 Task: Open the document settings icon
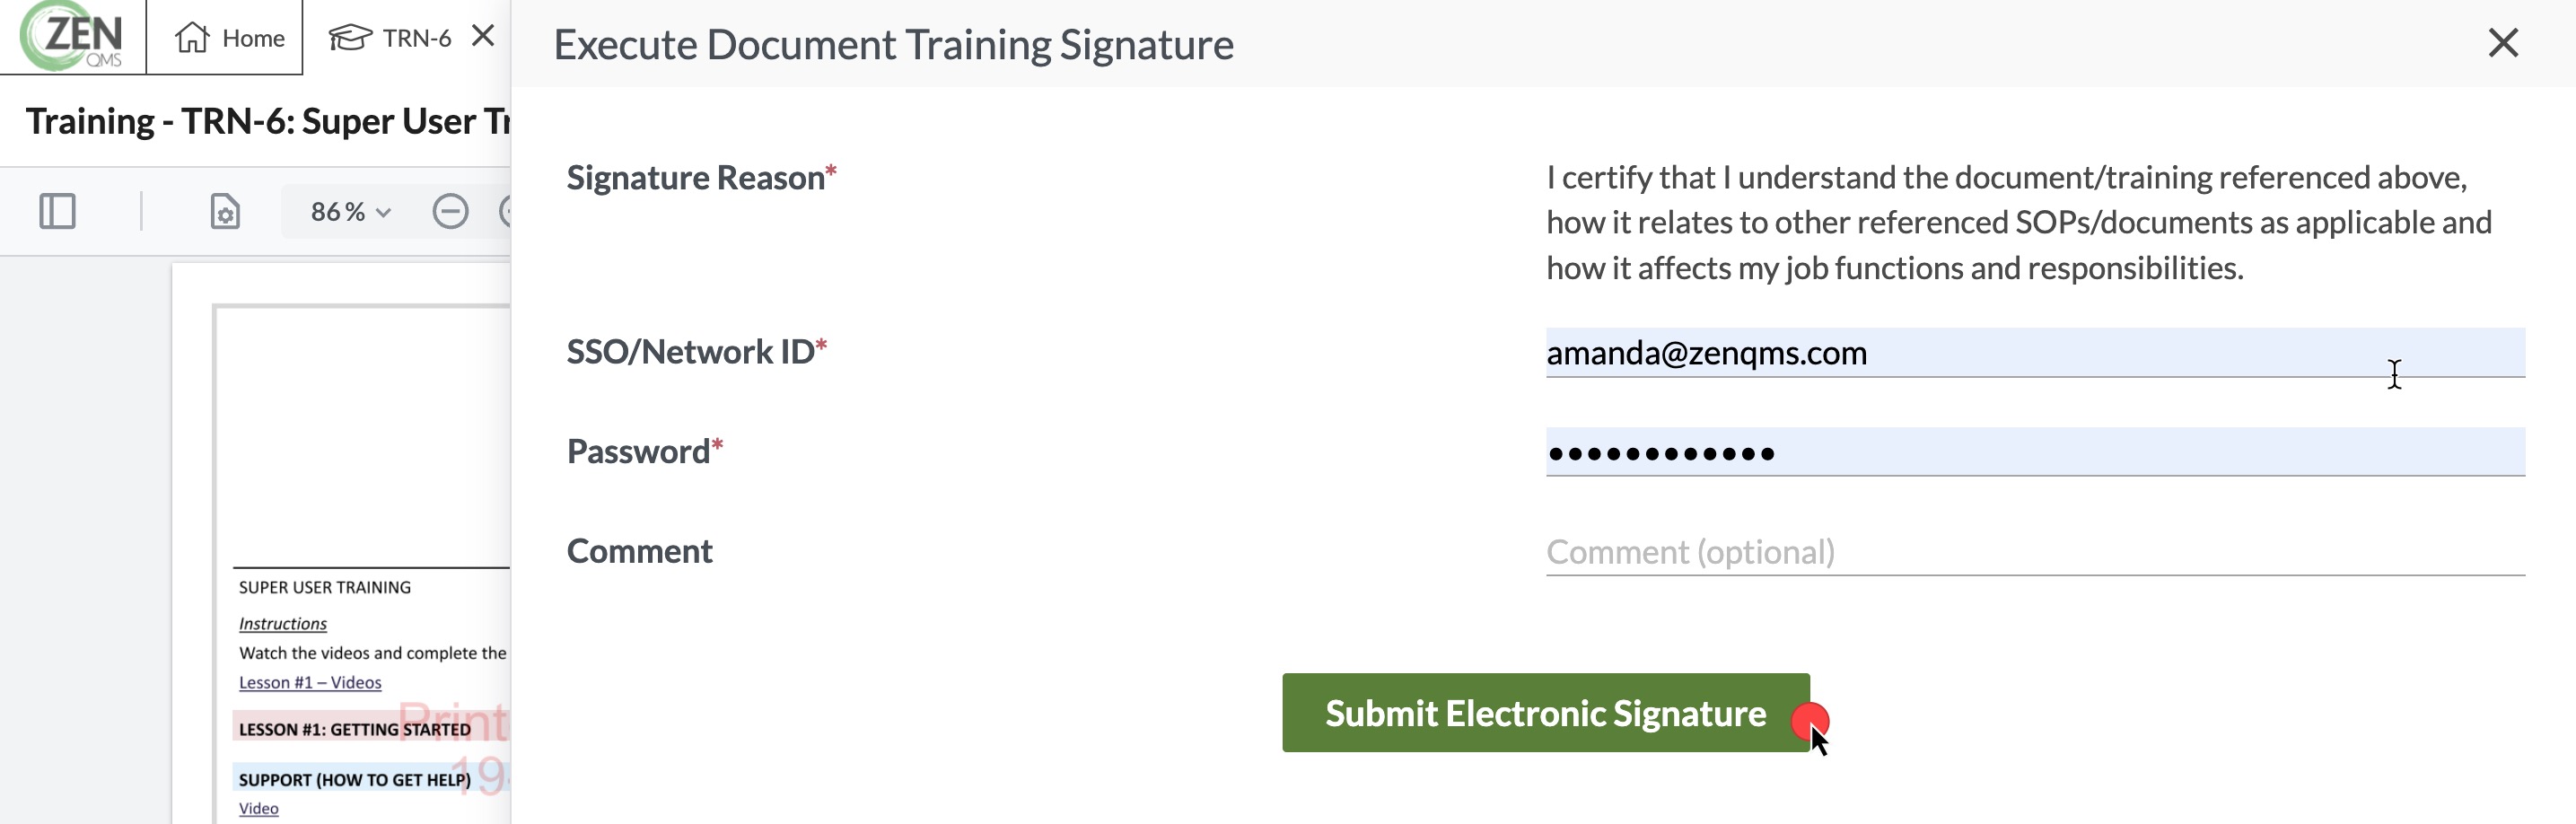click(225, 211)
